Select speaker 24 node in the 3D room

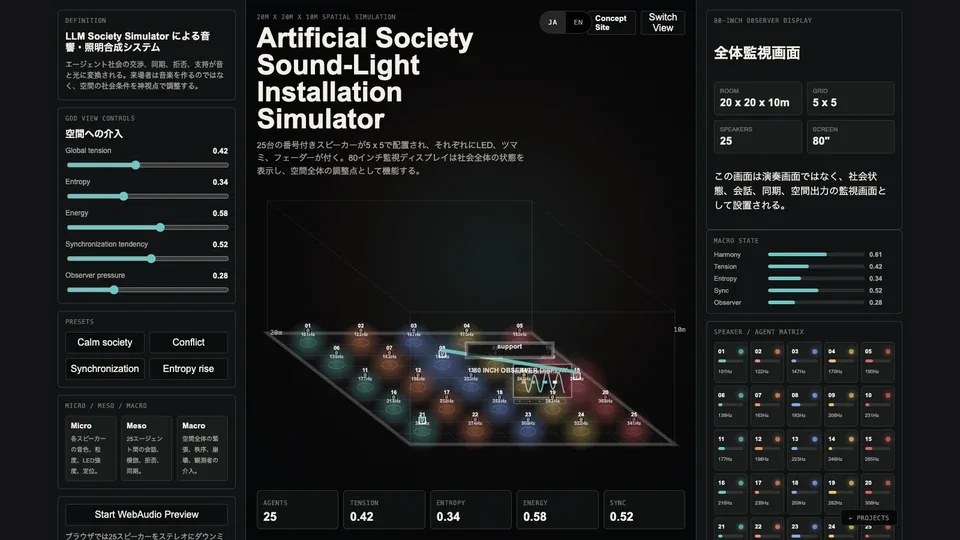[x=580, y=426]
